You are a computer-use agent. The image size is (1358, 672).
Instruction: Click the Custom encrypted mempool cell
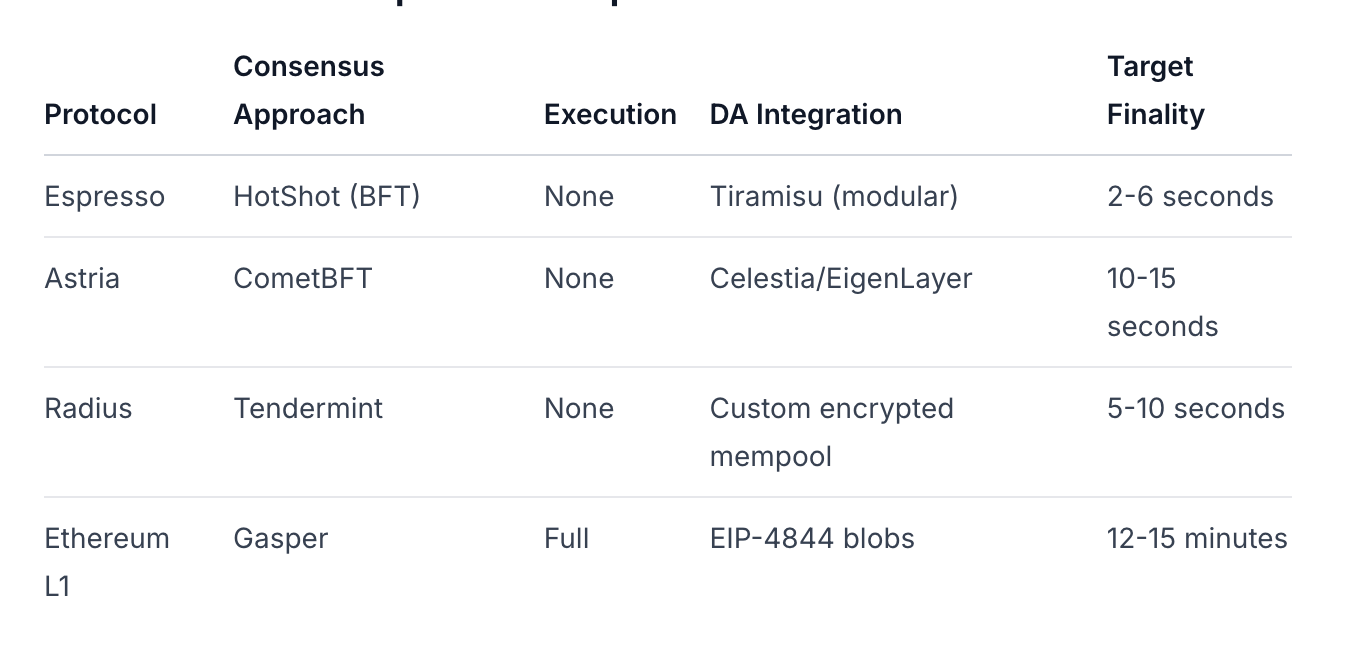(x=831, y=432)
